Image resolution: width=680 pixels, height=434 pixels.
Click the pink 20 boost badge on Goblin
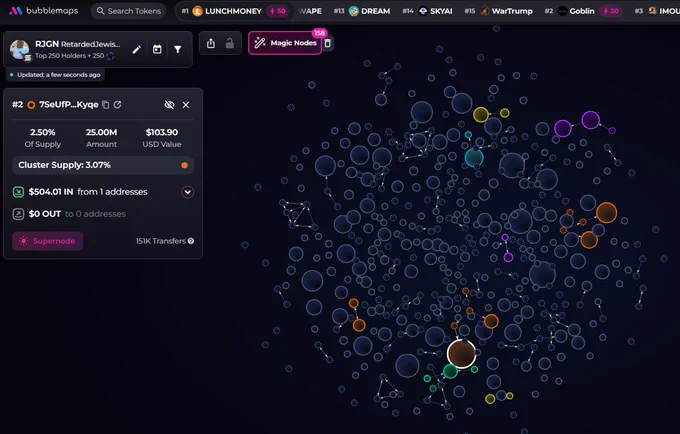tap(611, 11)
